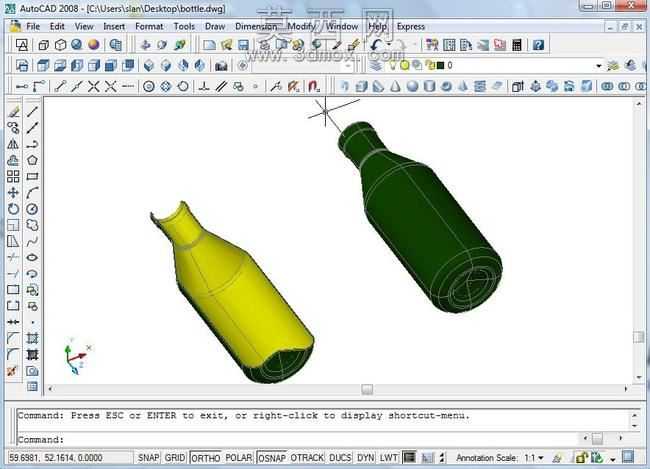Click the Snap to Perpendicular osnap icon

203,86
